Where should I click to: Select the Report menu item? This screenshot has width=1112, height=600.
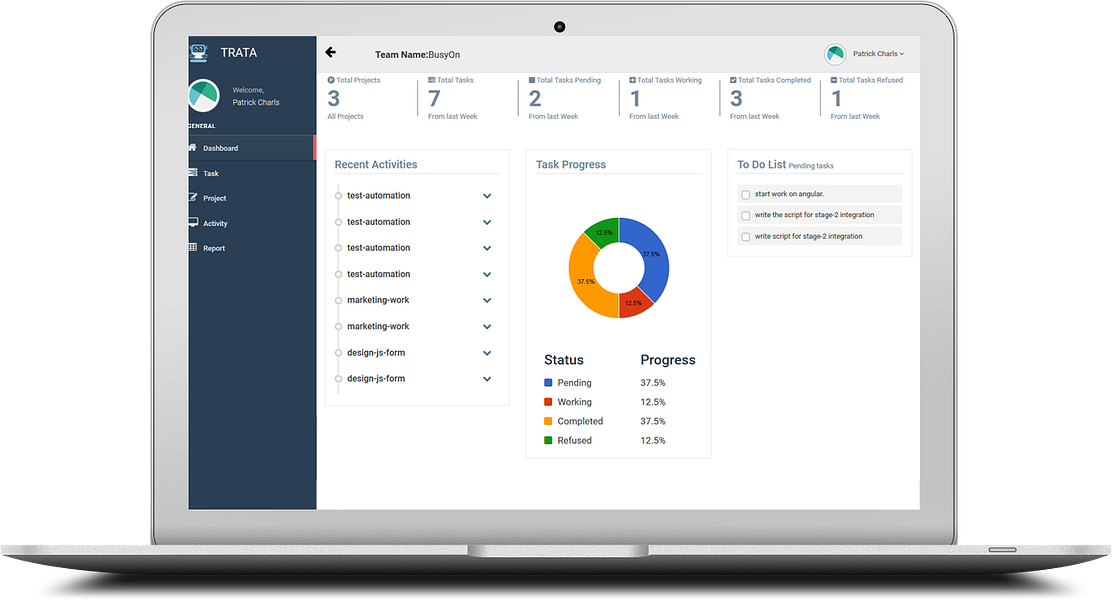(214, 248)
